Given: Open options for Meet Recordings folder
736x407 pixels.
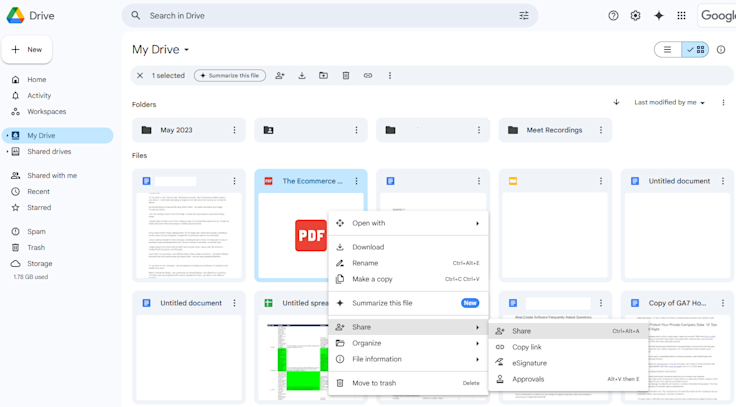Looking at the screenshot, I should [600, 130].
